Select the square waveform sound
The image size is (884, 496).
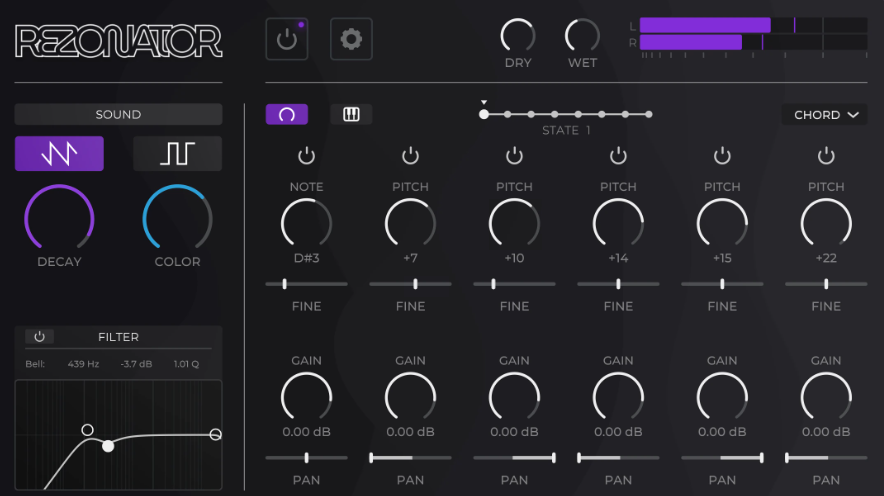tap(178, 153)
